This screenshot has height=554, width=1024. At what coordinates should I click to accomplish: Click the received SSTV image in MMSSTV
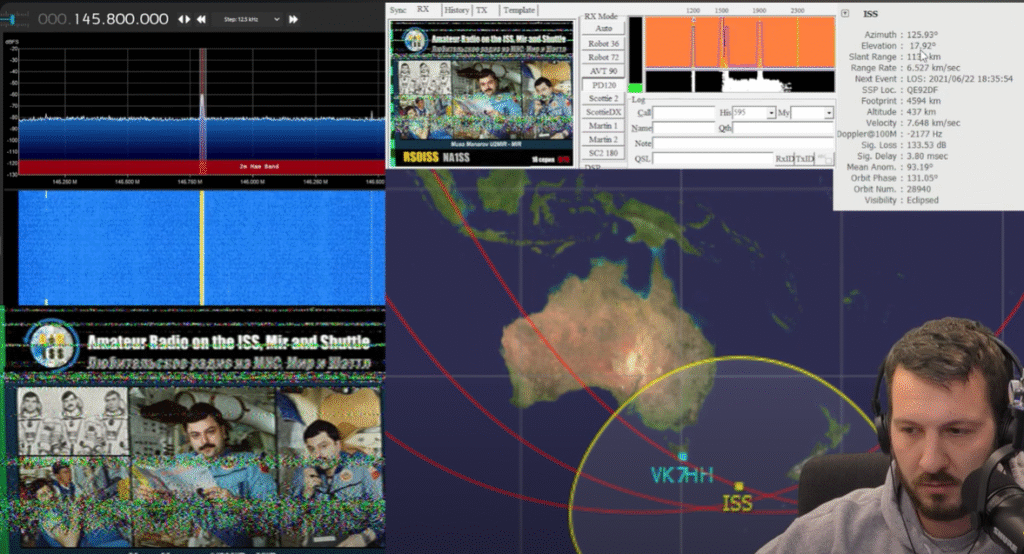(x=481, y=93)
